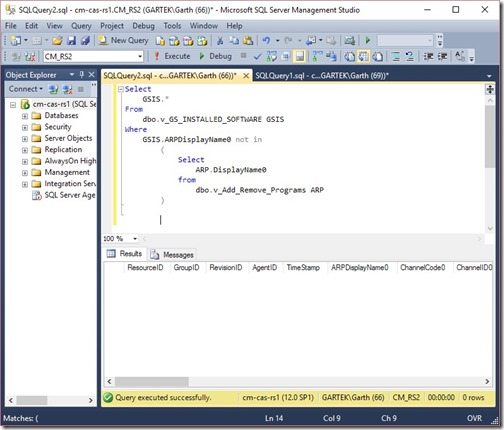The image size is (504, 430).
Task: Click the Increase Indent icon
Action: [x=442, y=57]
